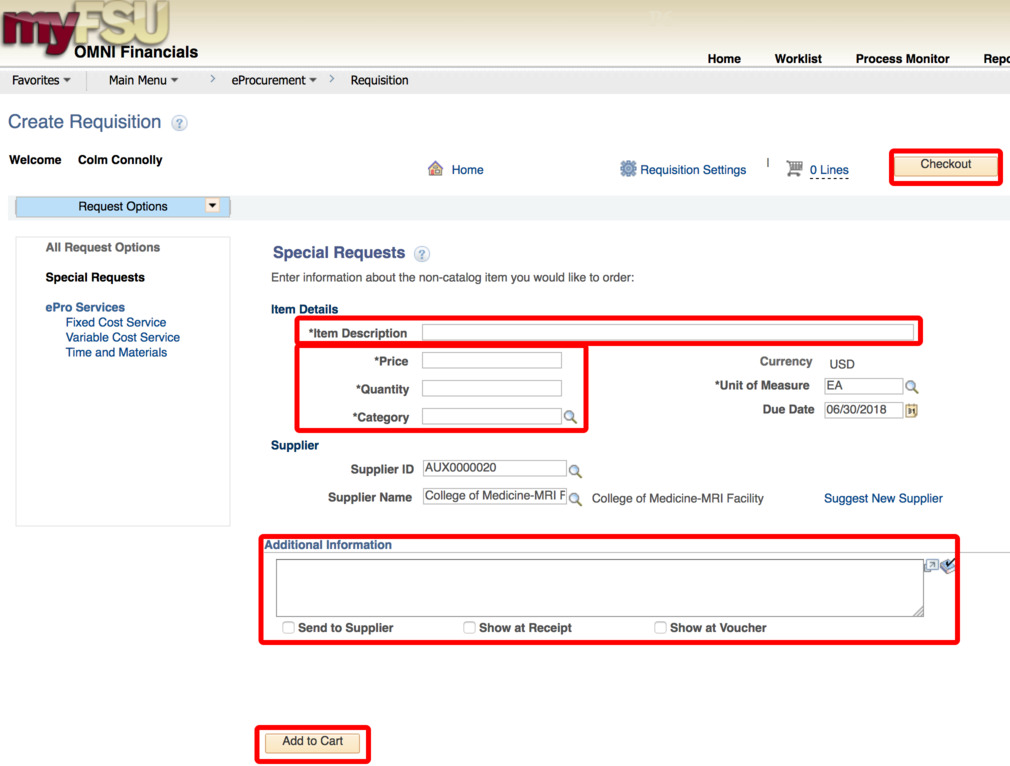This screenshot has height=766, width=1010.
Task: Enable Send to Supplier checkbox
Action: (289, 627)
